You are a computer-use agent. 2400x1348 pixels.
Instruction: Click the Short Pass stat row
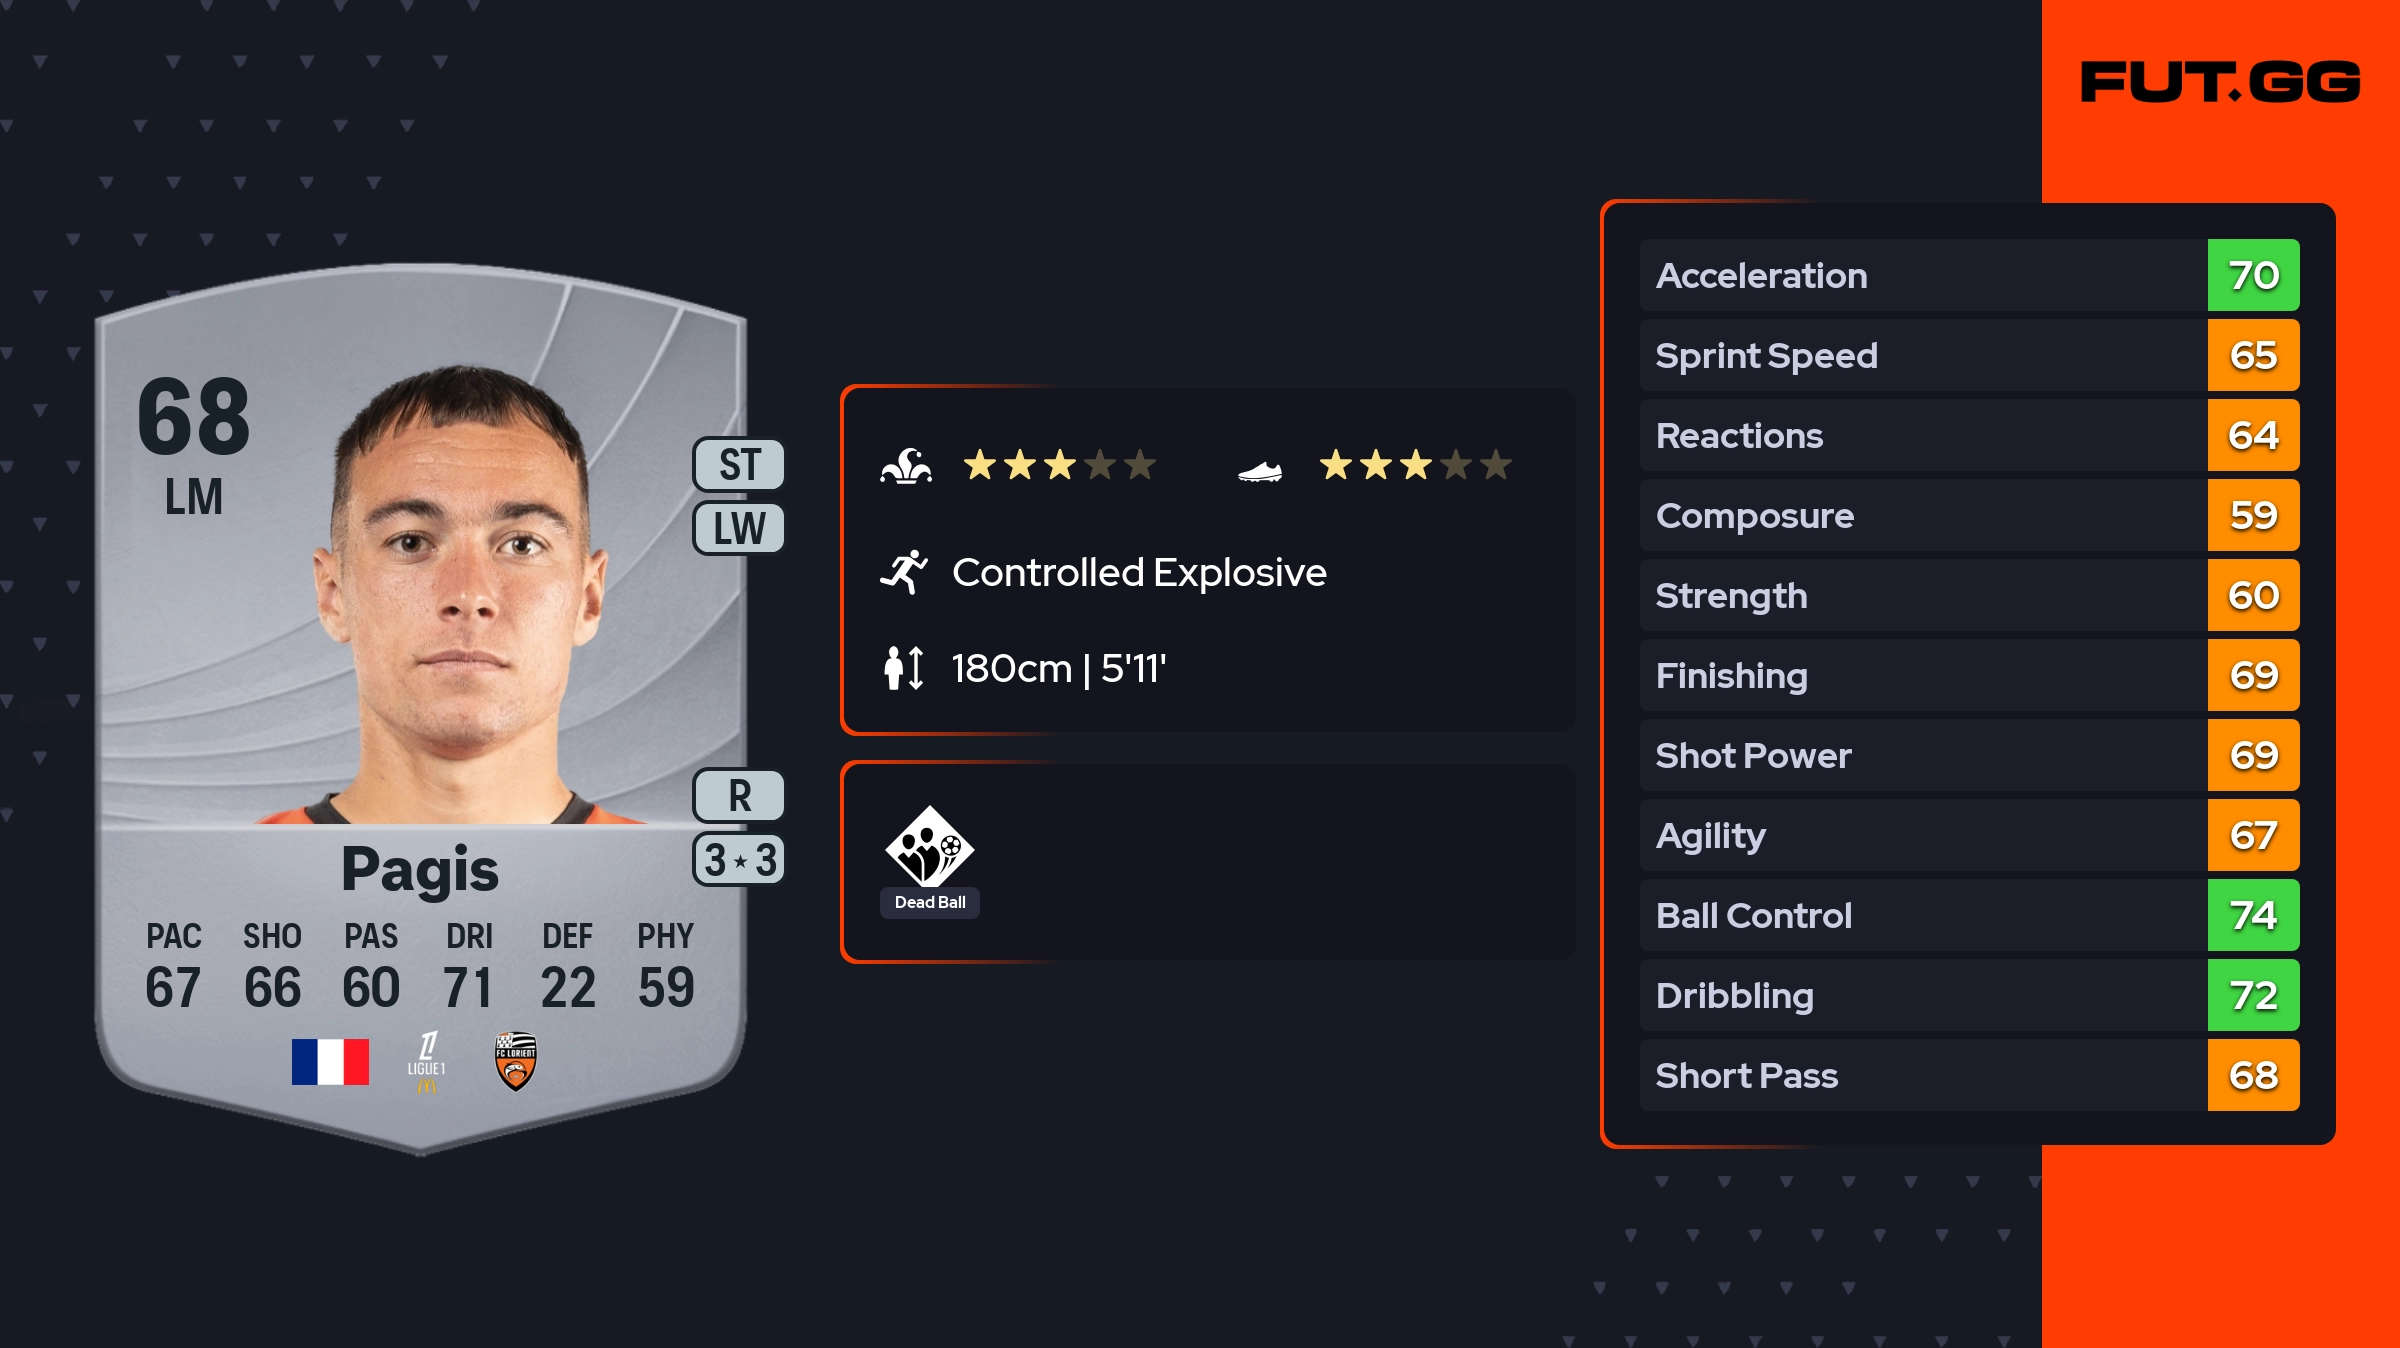pyautogui.click(x=1922, y=1075)
